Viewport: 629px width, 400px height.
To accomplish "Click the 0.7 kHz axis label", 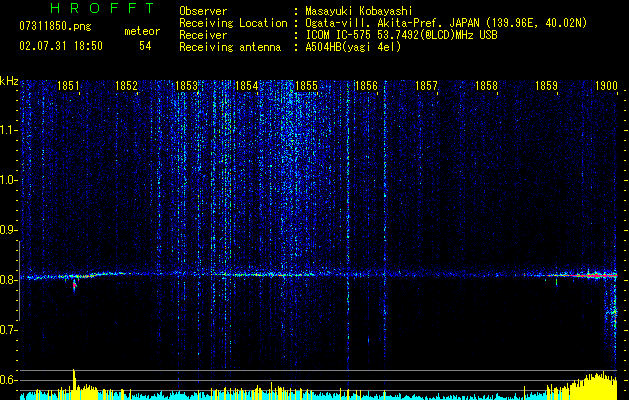I will click(x=8, y=330).
